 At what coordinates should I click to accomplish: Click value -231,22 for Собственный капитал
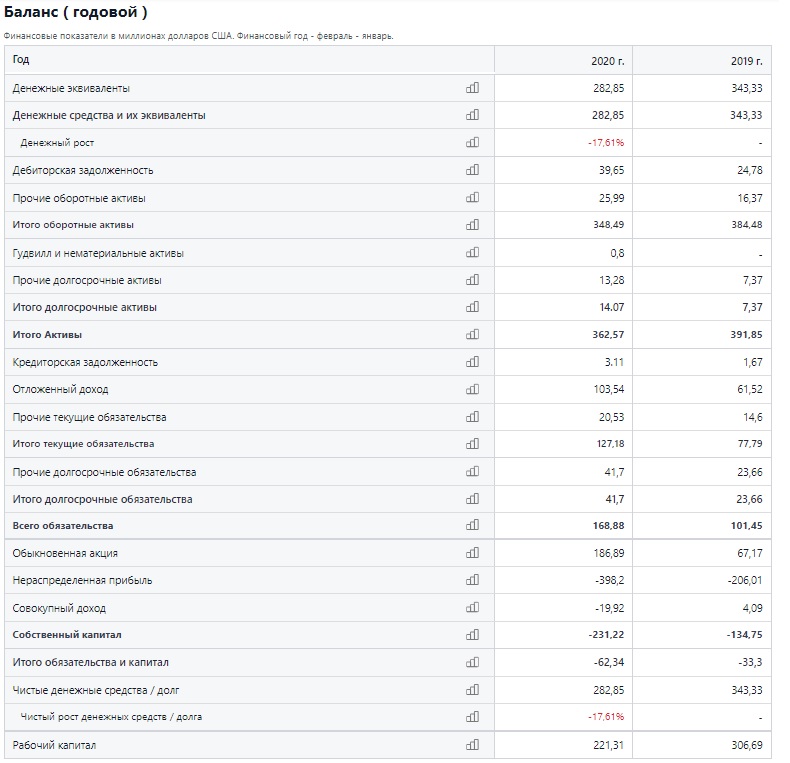coord(606,634)
